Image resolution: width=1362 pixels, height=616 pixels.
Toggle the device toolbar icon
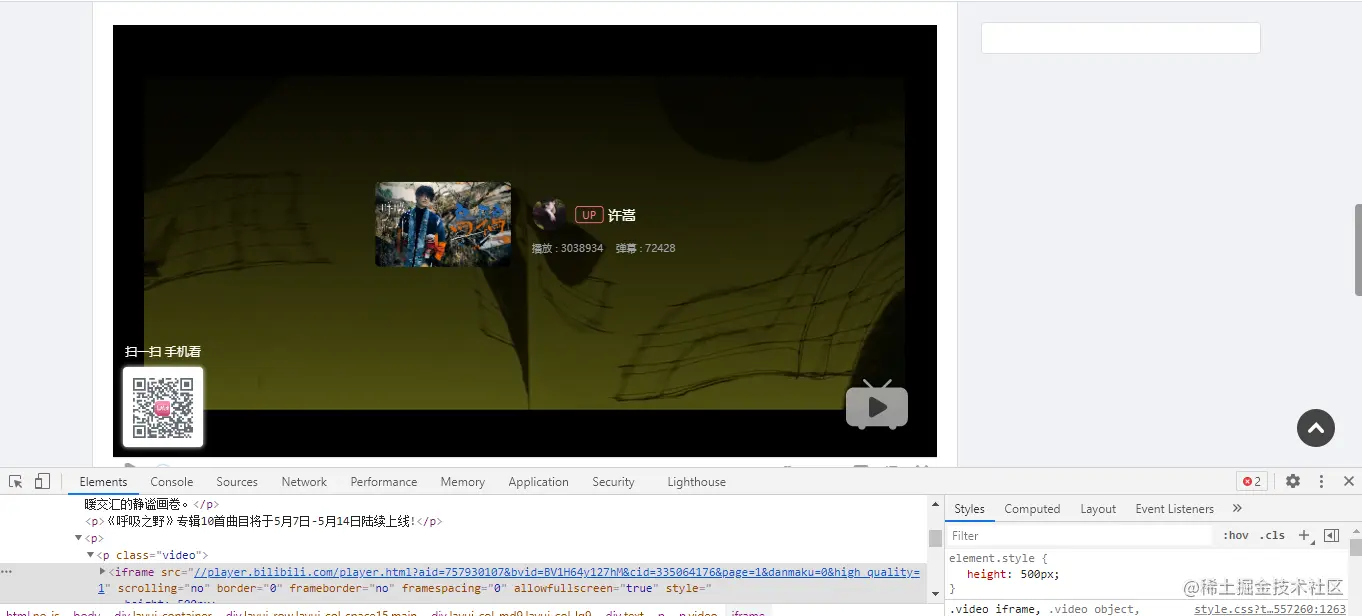point(42,481)
